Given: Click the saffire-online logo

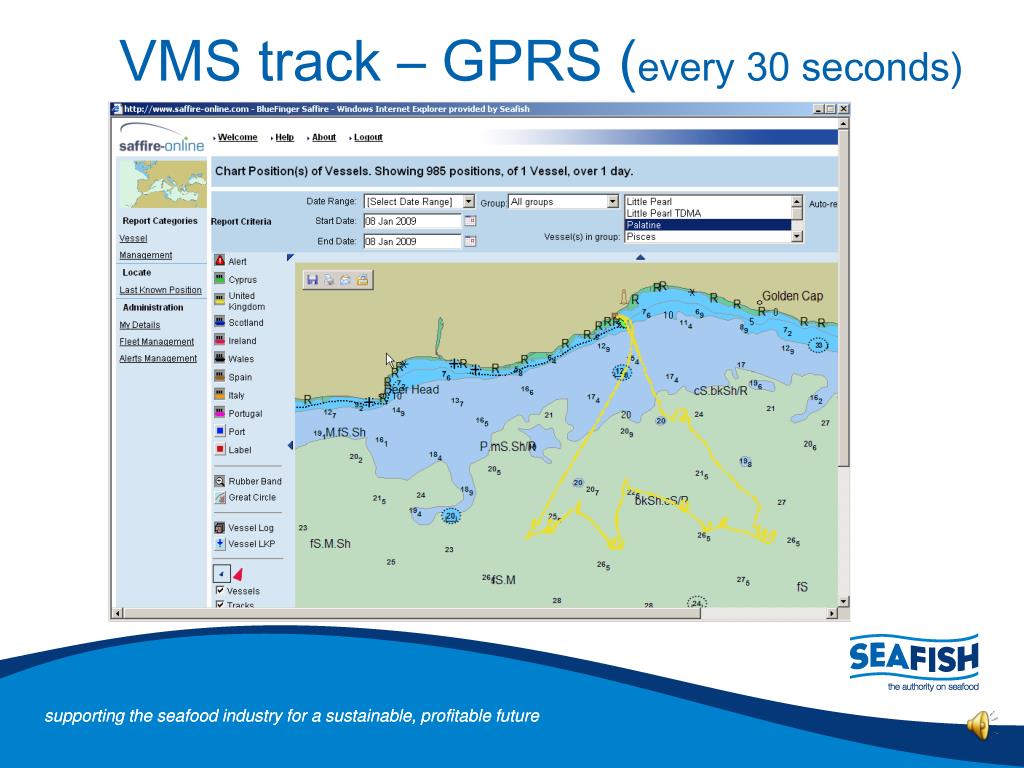Looking at the screenshot, I should [x=161, y=138].
